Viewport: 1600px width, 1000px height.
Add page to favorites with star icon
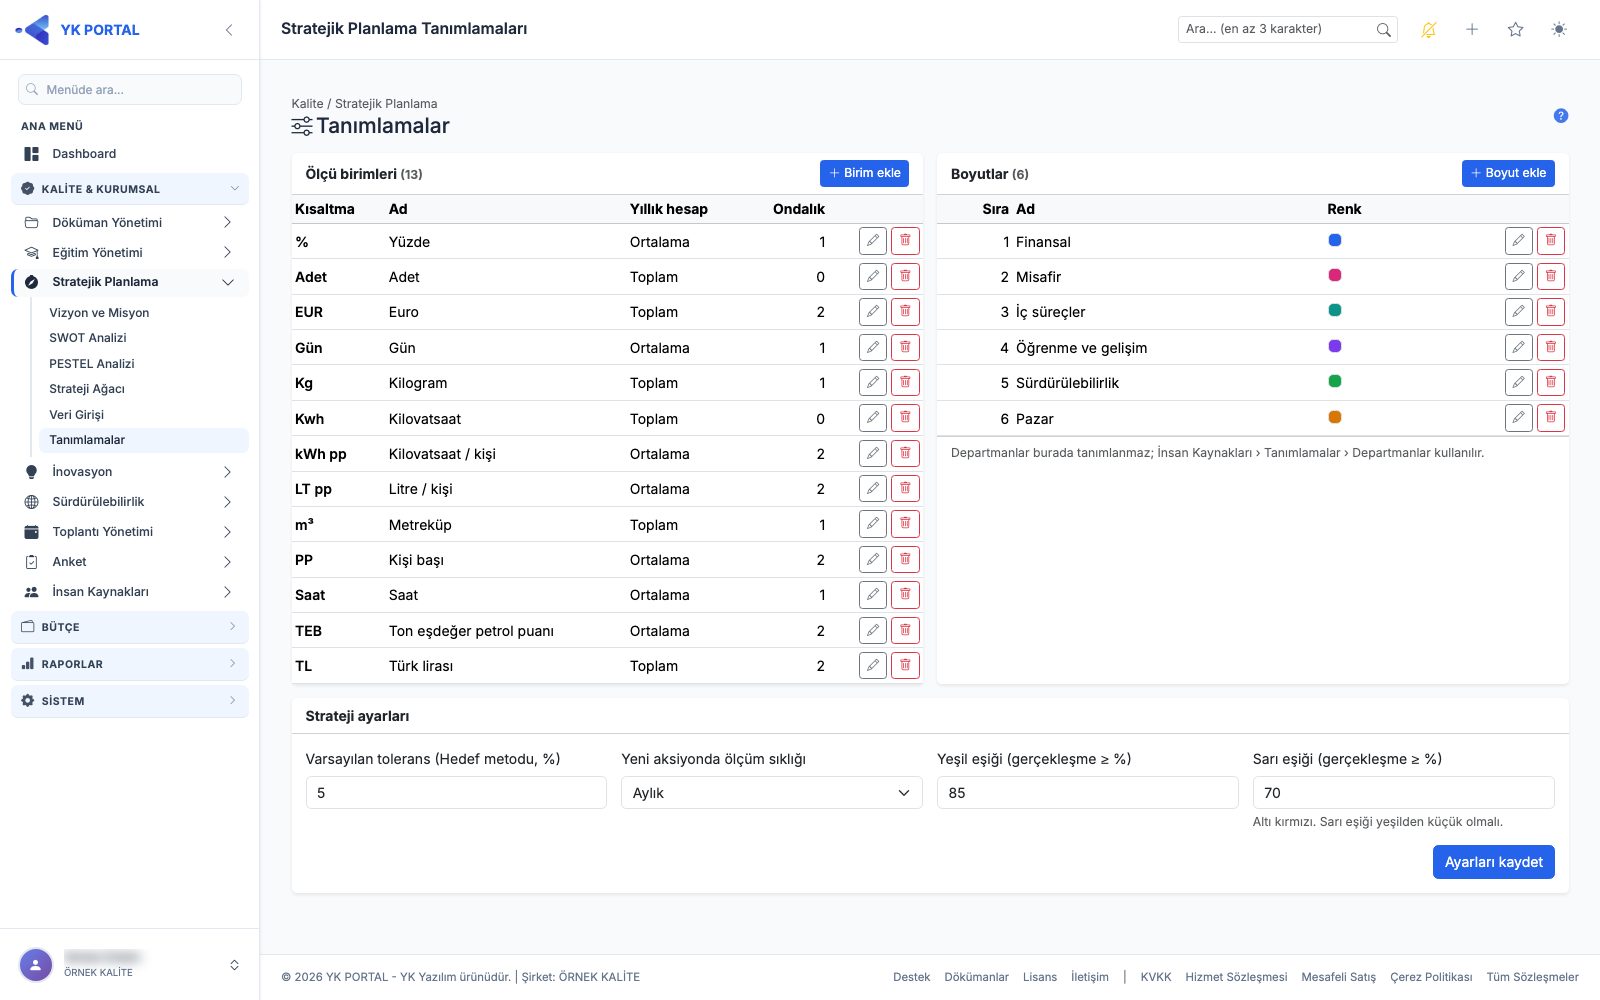(1516, 30)
